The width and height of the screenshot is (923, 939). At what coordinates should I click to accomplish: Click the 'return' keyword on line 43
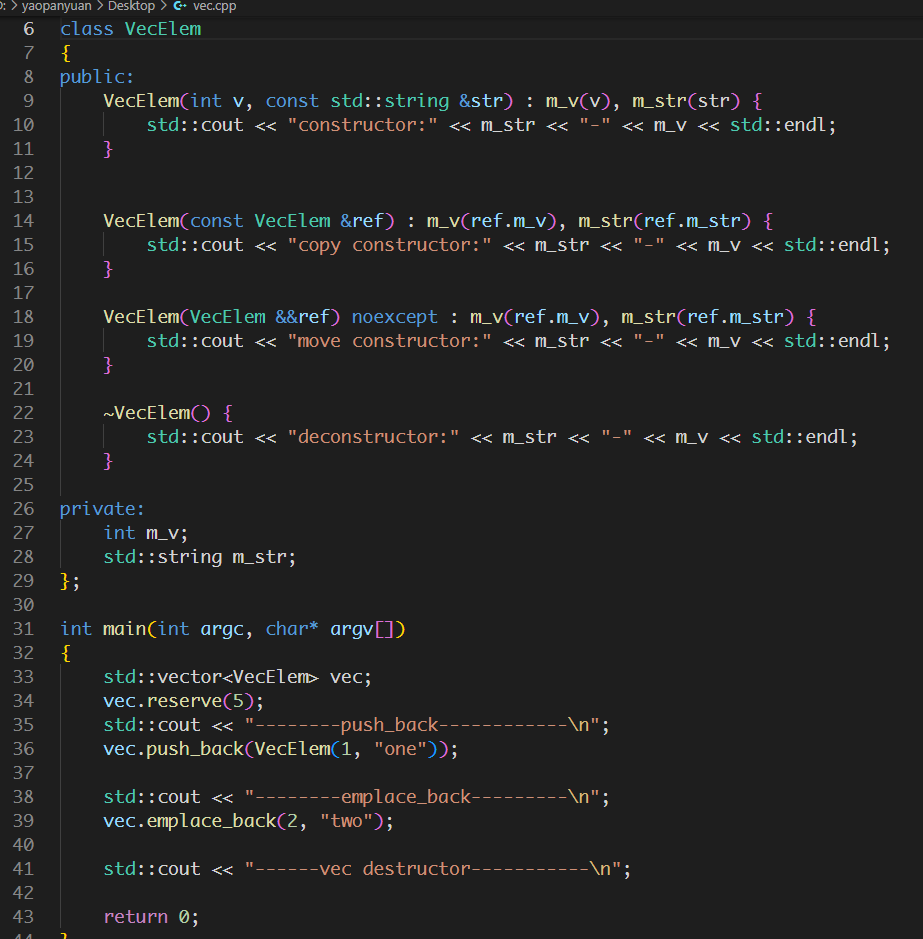pyautogui.click(x=135, y=917)
